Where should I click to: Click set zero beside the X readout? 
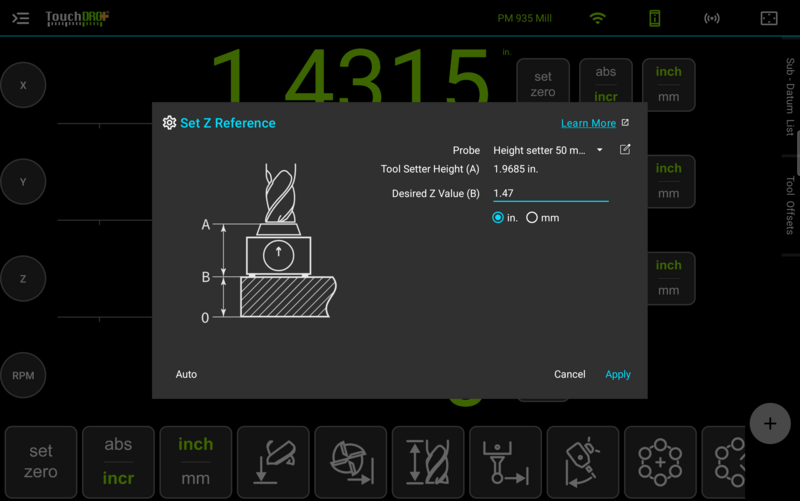[x=543, y=82]
